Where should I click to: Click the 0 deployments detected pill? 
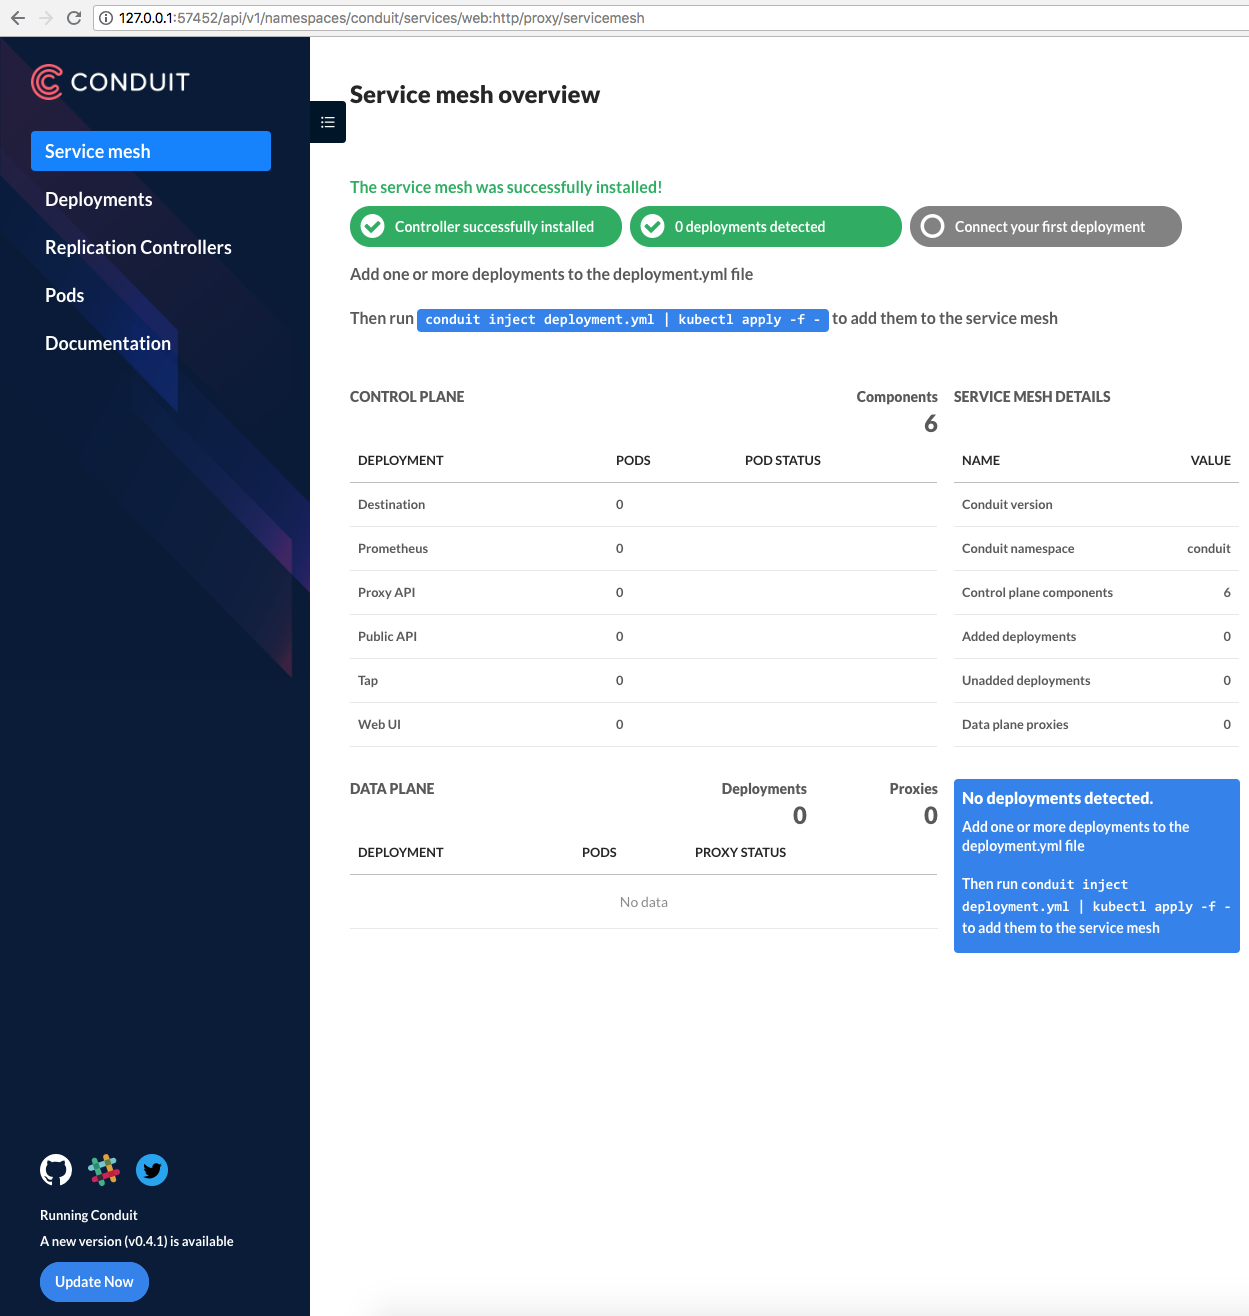(x=766, y=226)
